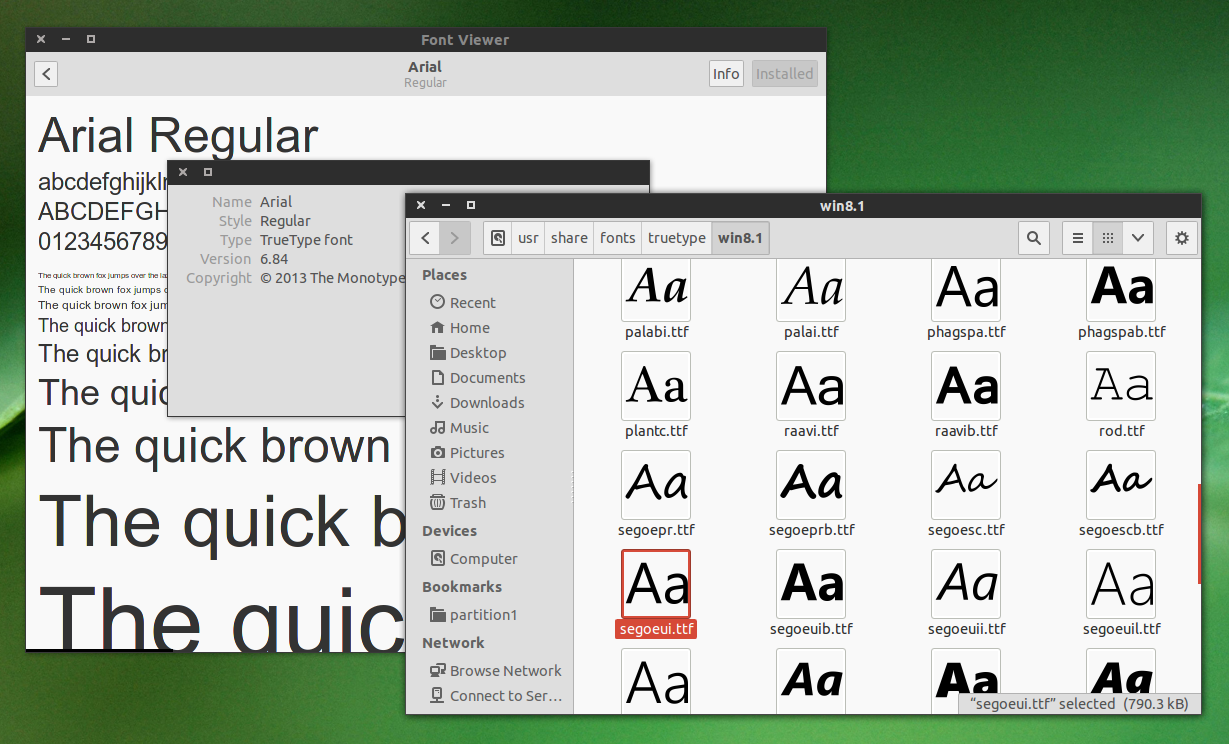Select the segoepr.ttf font icon
Viewport: 1229px width, 744px height.
(656, 485)
